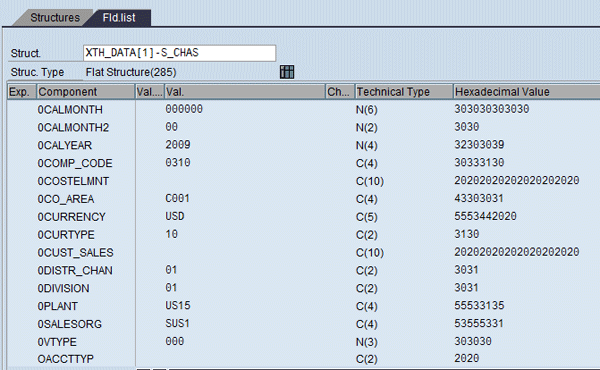Click the Struct. input field

(x=179, y=53)
